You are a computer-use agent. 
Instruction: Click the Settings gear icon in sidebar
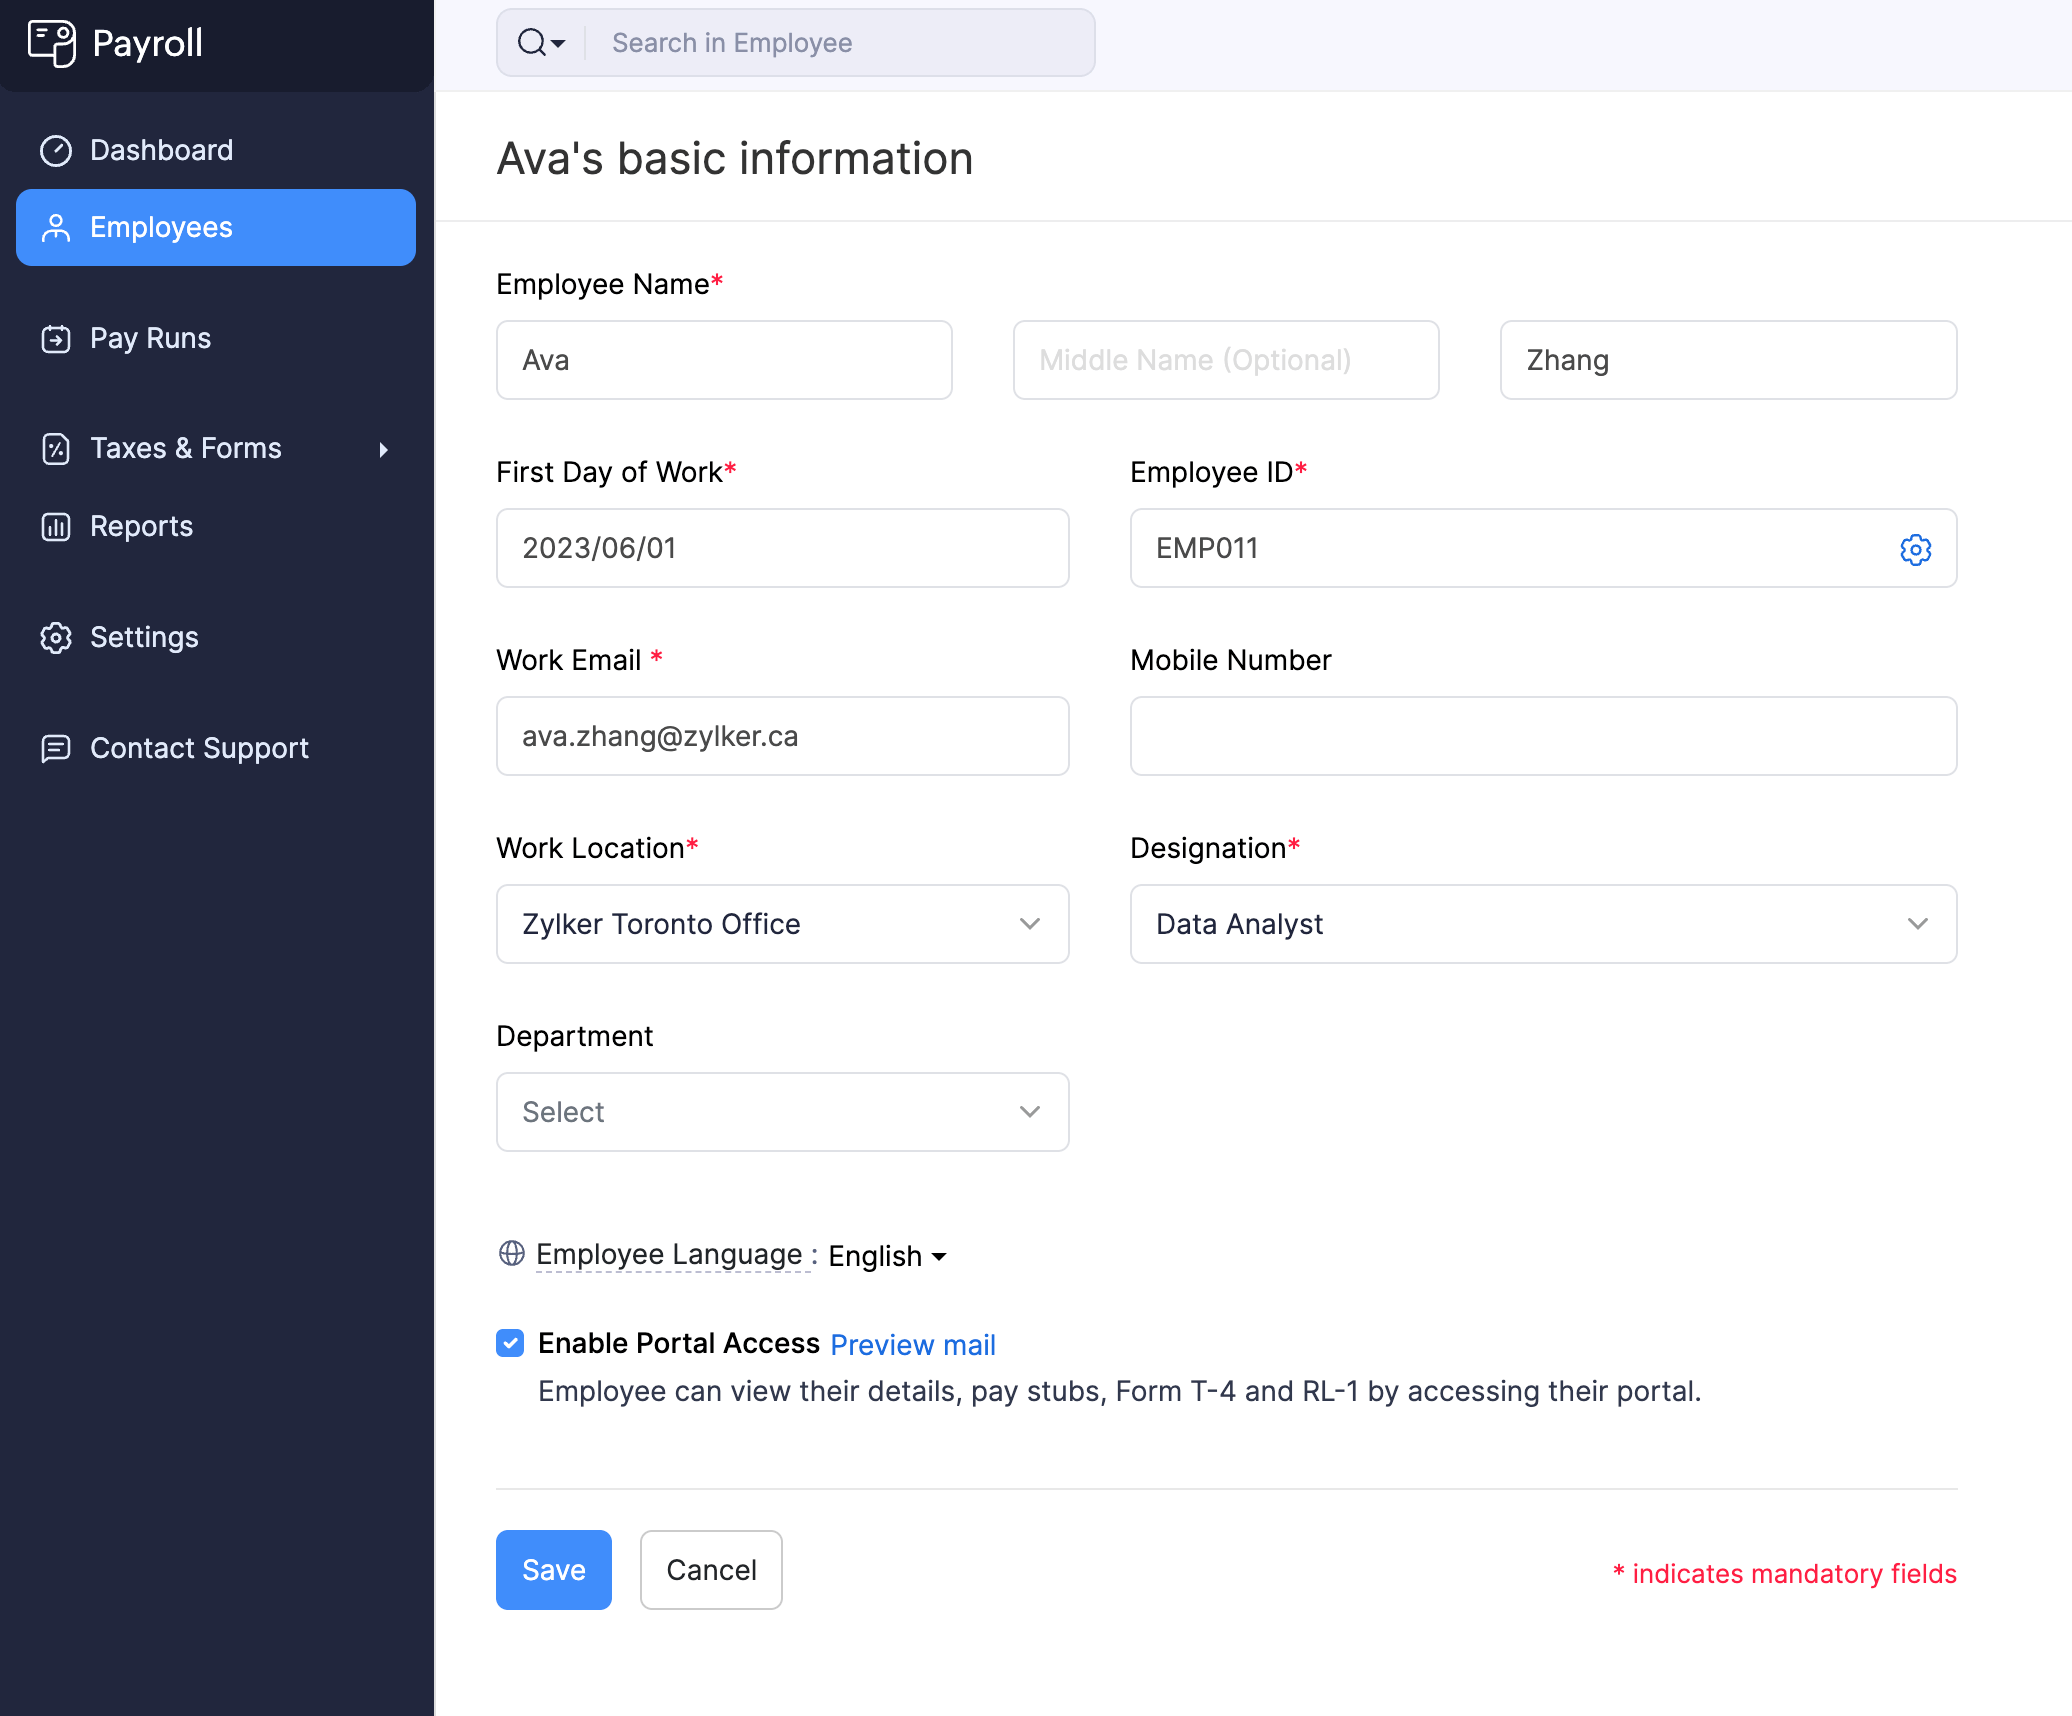(x=56, y=638)
